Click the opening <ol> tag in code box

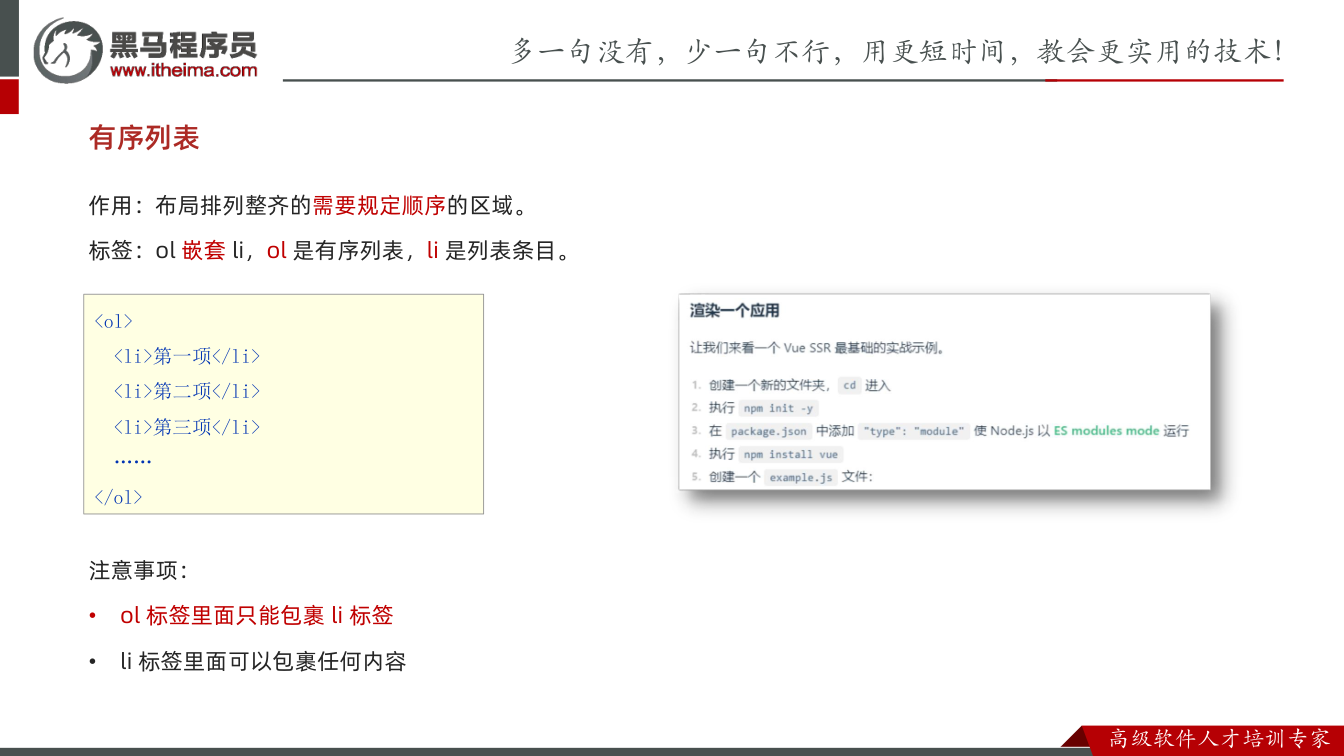[113, 321]
